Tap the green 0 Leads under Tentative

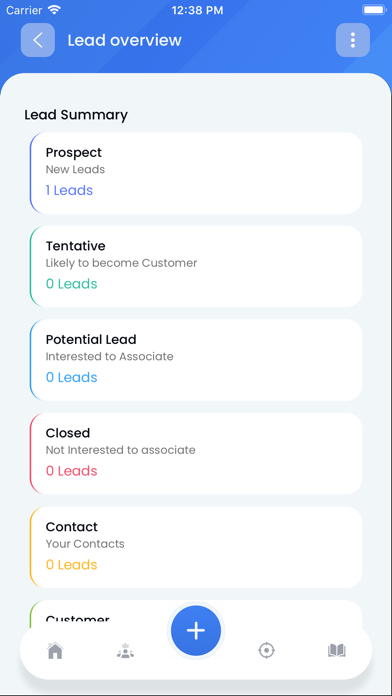[71, 284]
